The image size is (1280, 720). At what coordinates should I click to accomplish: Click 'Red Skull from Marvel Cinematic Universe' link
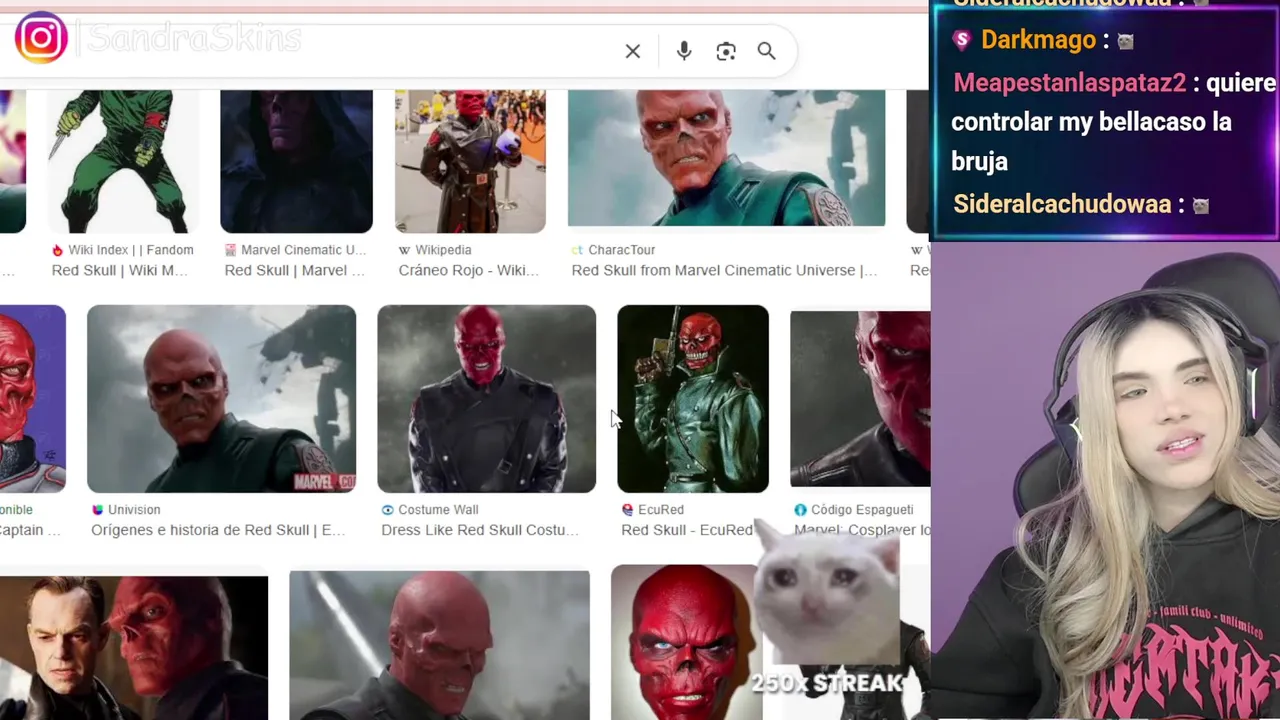[x=724, y=270]
